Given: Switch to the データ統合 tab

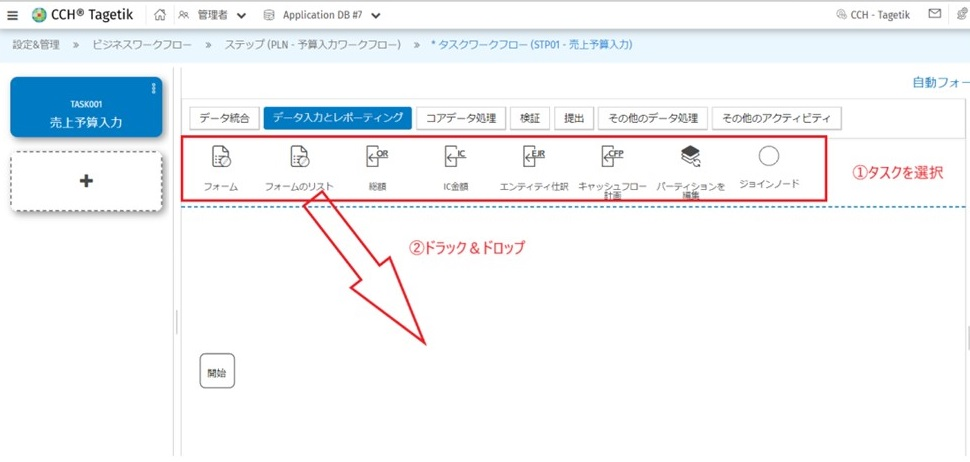Looking at the screenshot, I should pyautogui.click(x=225, y=118).
